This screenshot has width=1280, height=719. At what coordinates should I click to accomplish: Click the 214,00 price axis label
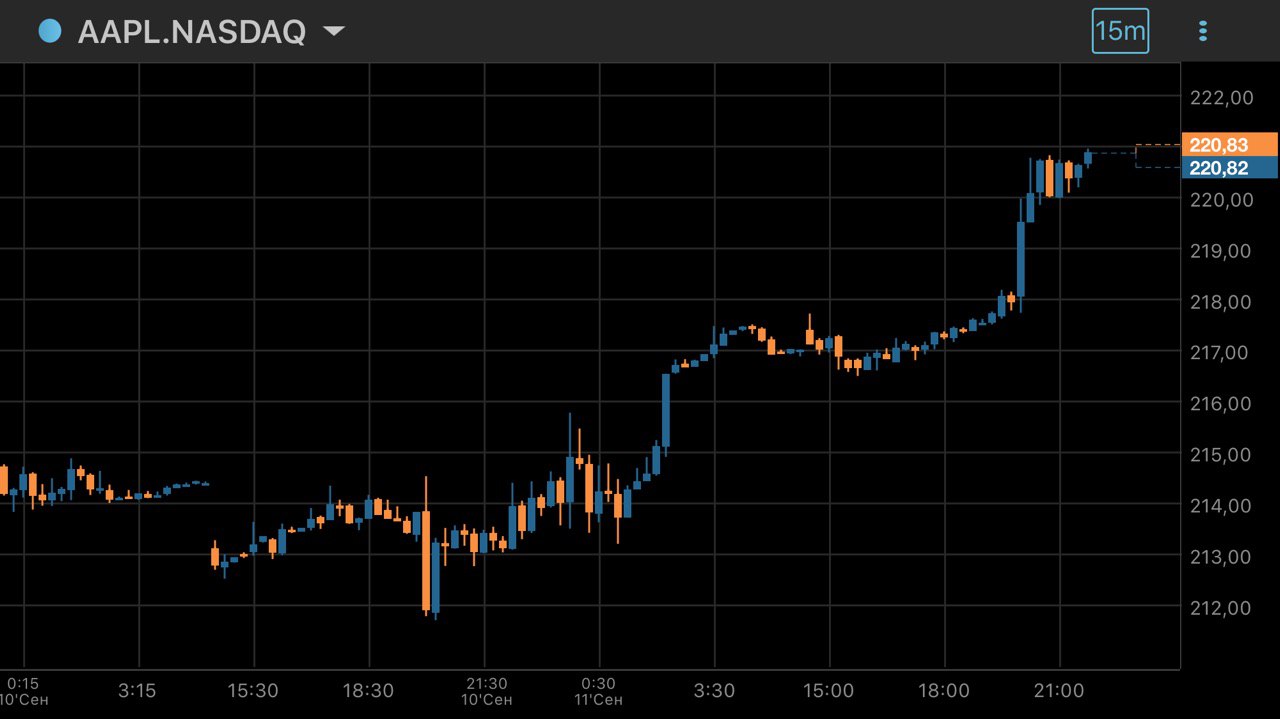click(x=1221, y=506)
